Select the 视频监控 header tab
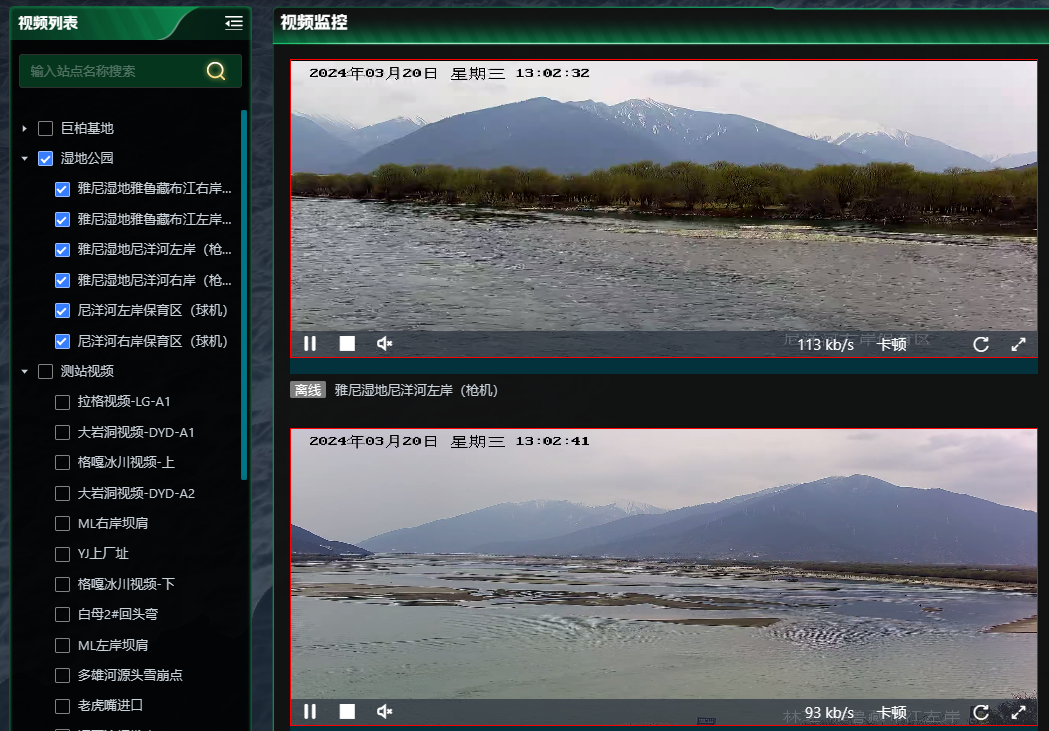The height and width of the screenshot is (731, 1049). pos(311,22)
